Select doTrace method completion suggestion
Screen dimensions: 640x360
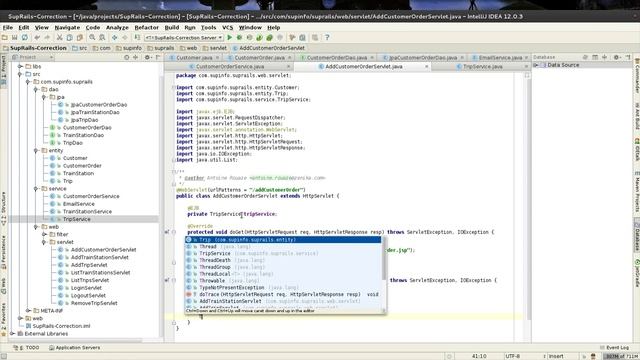click(x=283, y=294)
